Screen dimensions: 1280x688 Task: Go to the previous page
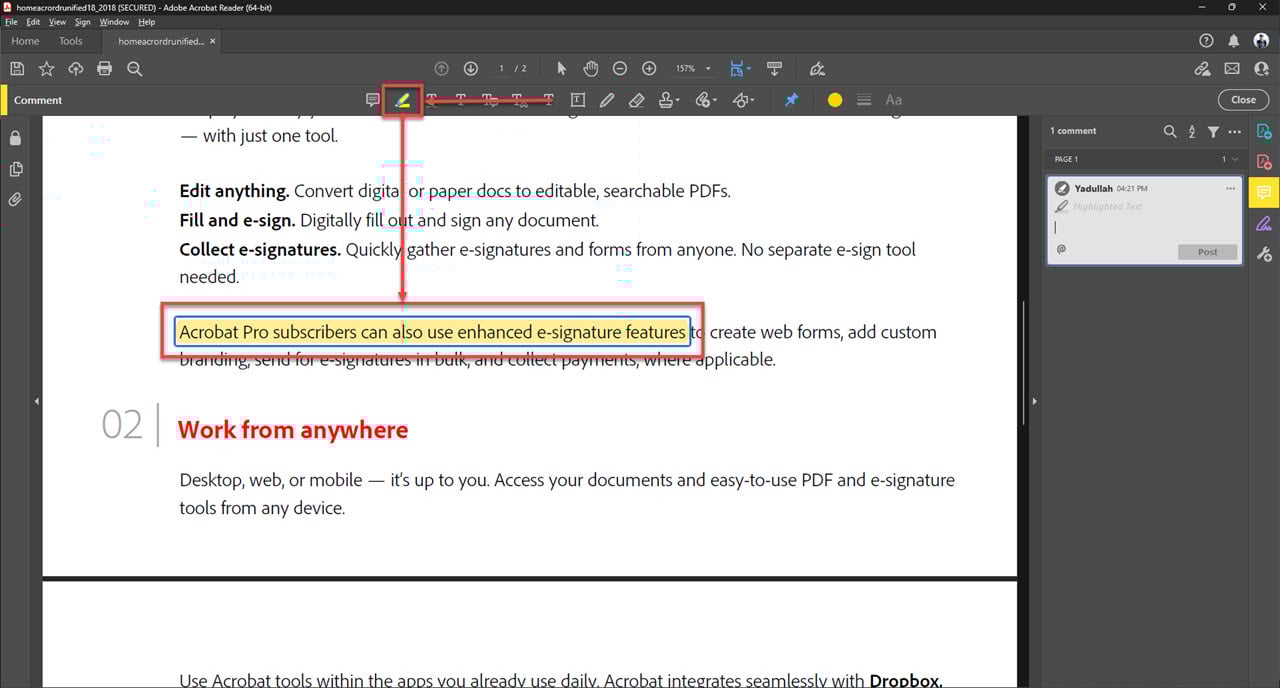(442, 69)
